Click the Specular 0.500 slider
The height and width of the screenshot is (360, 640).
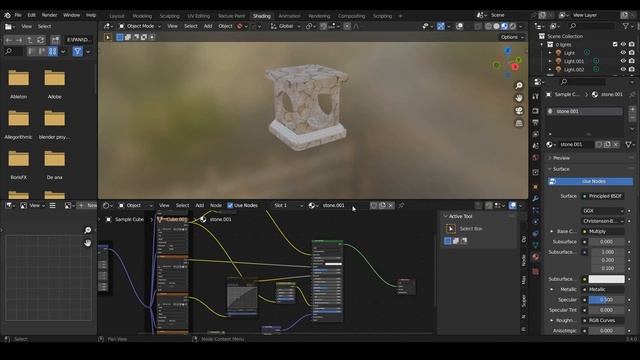pyautogui.click(x=606, y=300)
